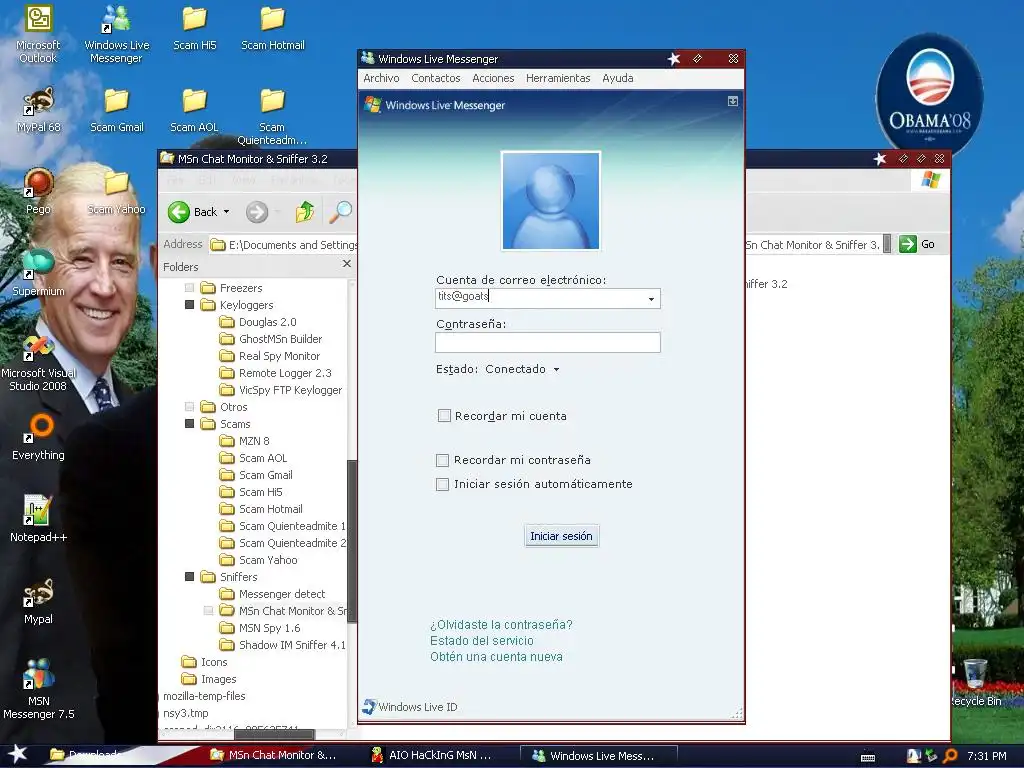Open Microsoft Visual Studio 2008 shortcut
The height and width of the screenshot is (768, 1024).
point(38,362)
